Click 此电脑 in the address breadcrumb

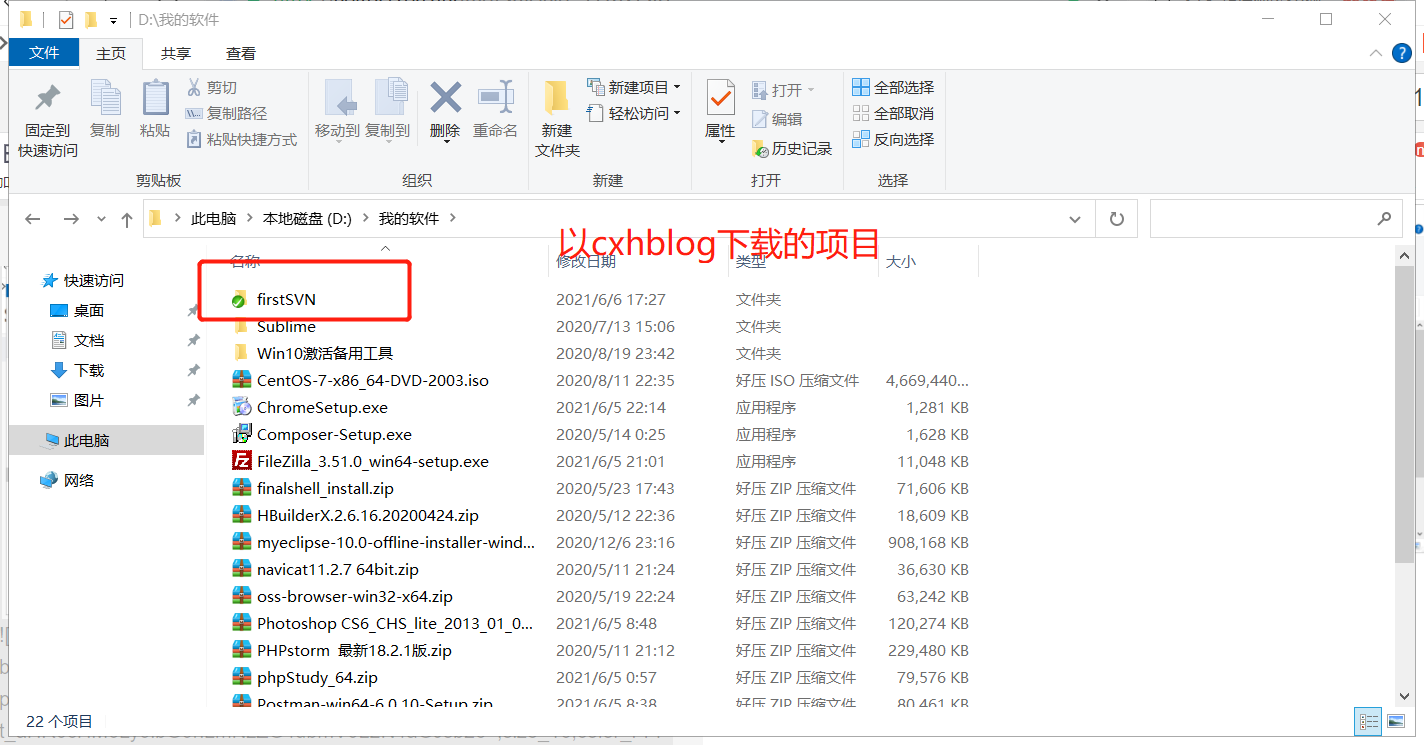214,218
